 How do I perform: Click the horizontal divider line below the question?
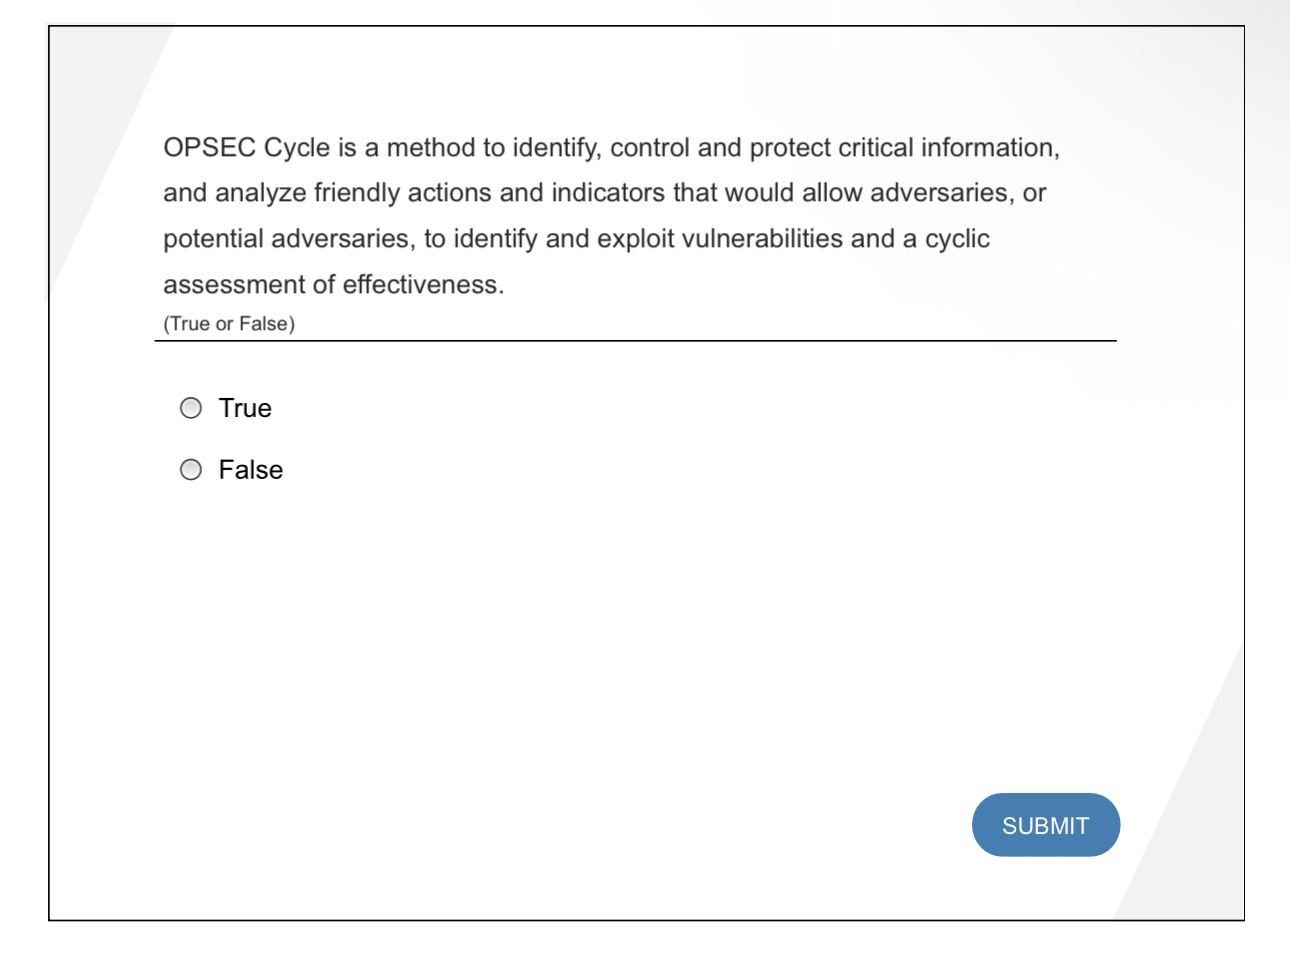click(636, 340)
